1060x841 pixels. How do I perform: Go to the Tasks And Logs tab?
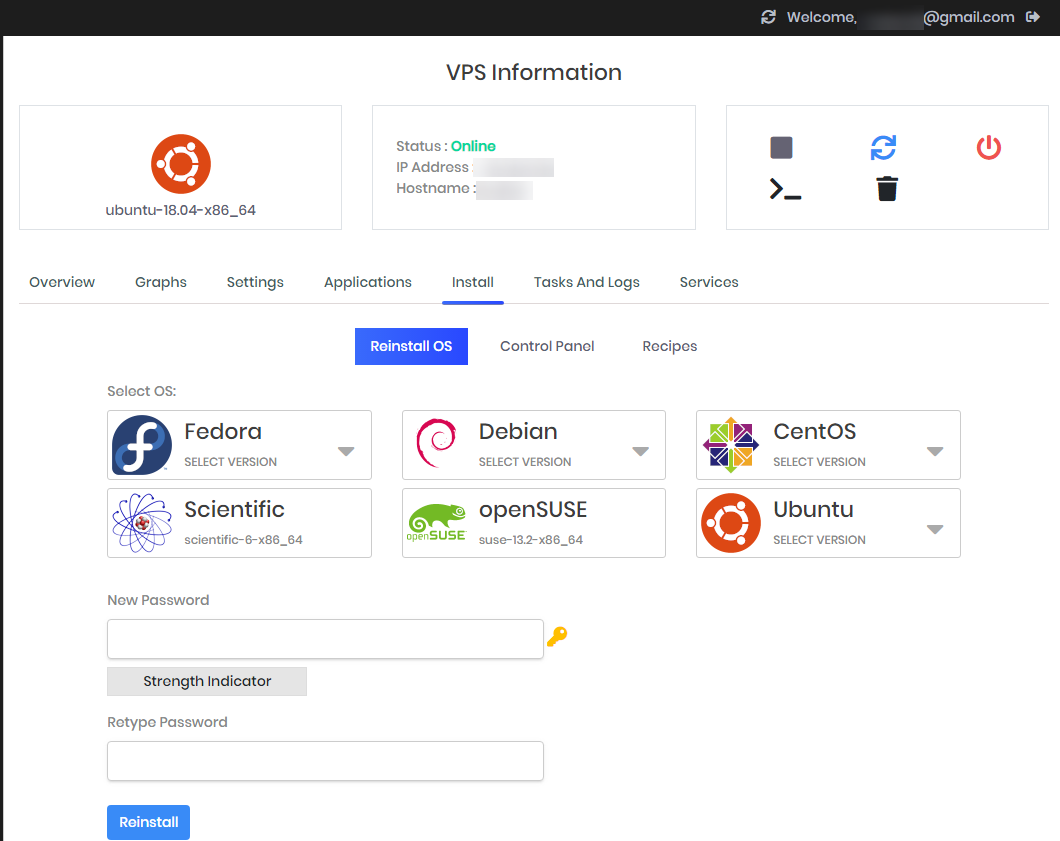click(x=587, y=282)
